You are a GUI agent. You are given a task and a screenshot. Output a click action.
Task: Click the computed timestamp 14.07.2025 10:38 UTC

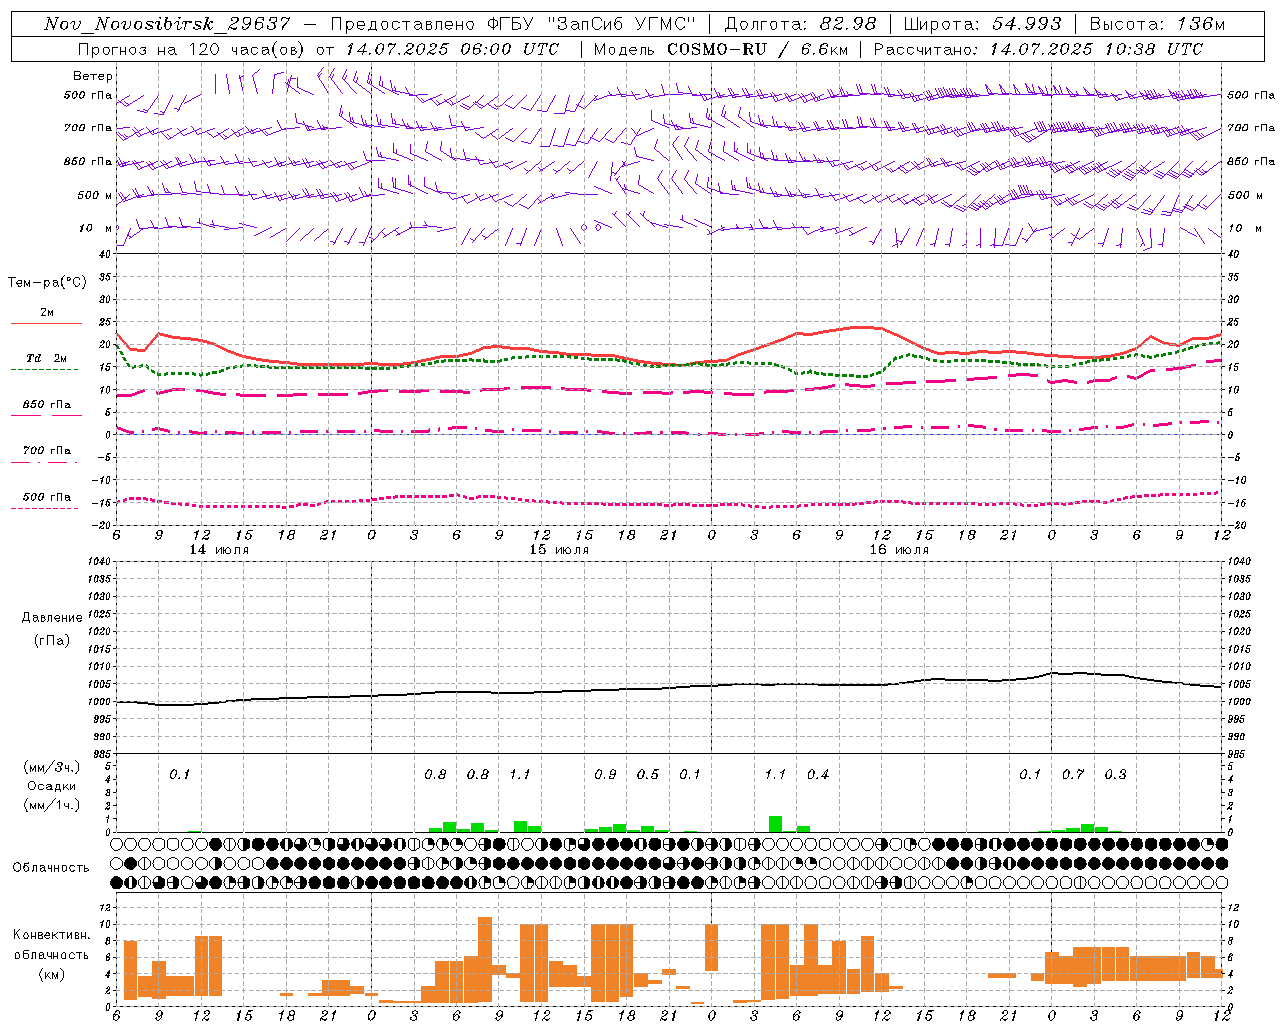point(1096,49)
